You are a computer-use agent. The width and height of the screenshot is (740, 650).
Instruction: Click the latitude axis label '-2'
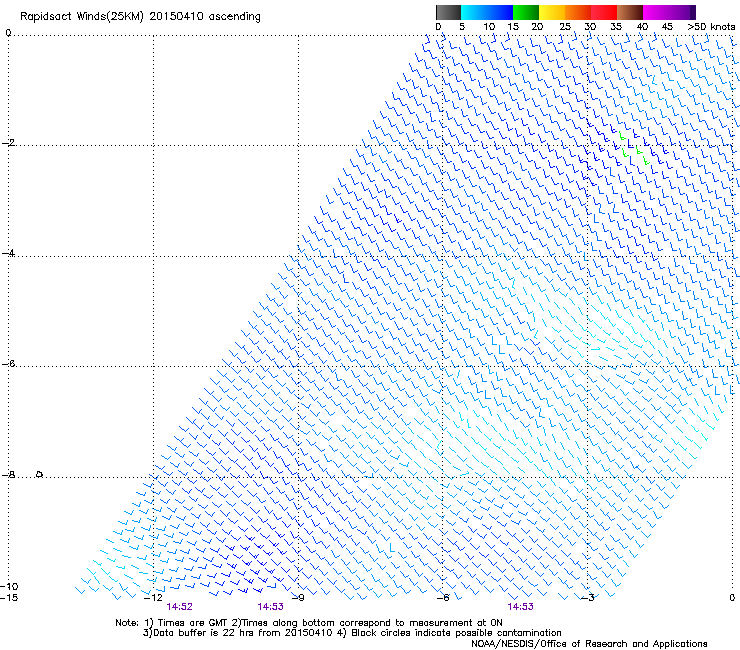9,143
